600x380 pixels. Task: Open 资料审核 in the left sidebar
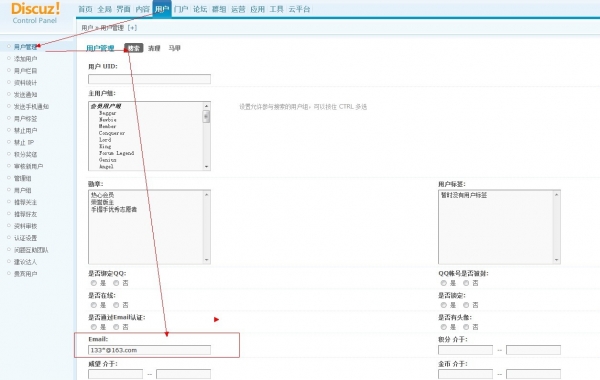[x=25, y=226]
